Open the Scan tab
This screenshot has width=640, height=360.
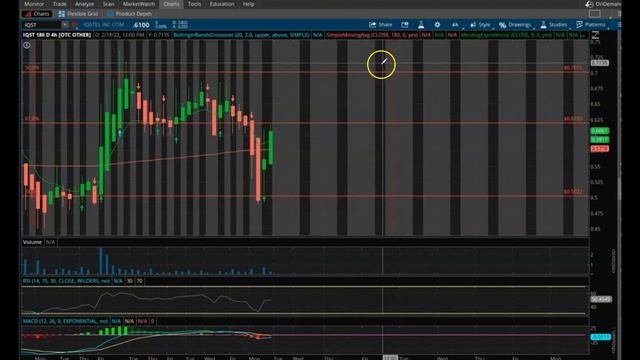[x=109, y=4]
